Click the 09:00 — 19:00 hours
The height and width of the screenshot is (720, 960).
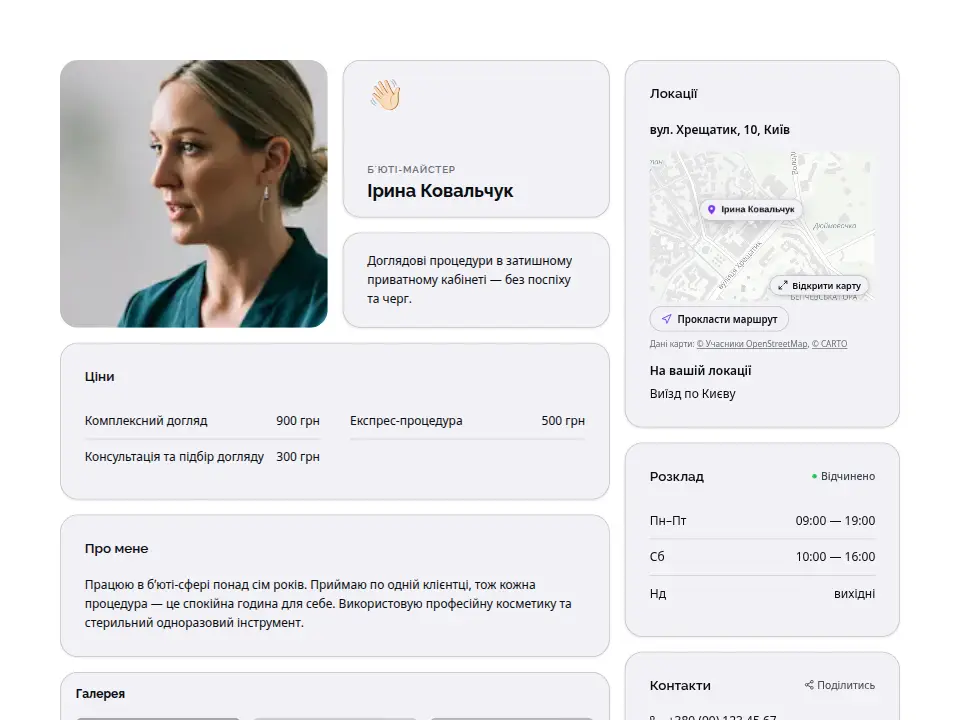835,520
